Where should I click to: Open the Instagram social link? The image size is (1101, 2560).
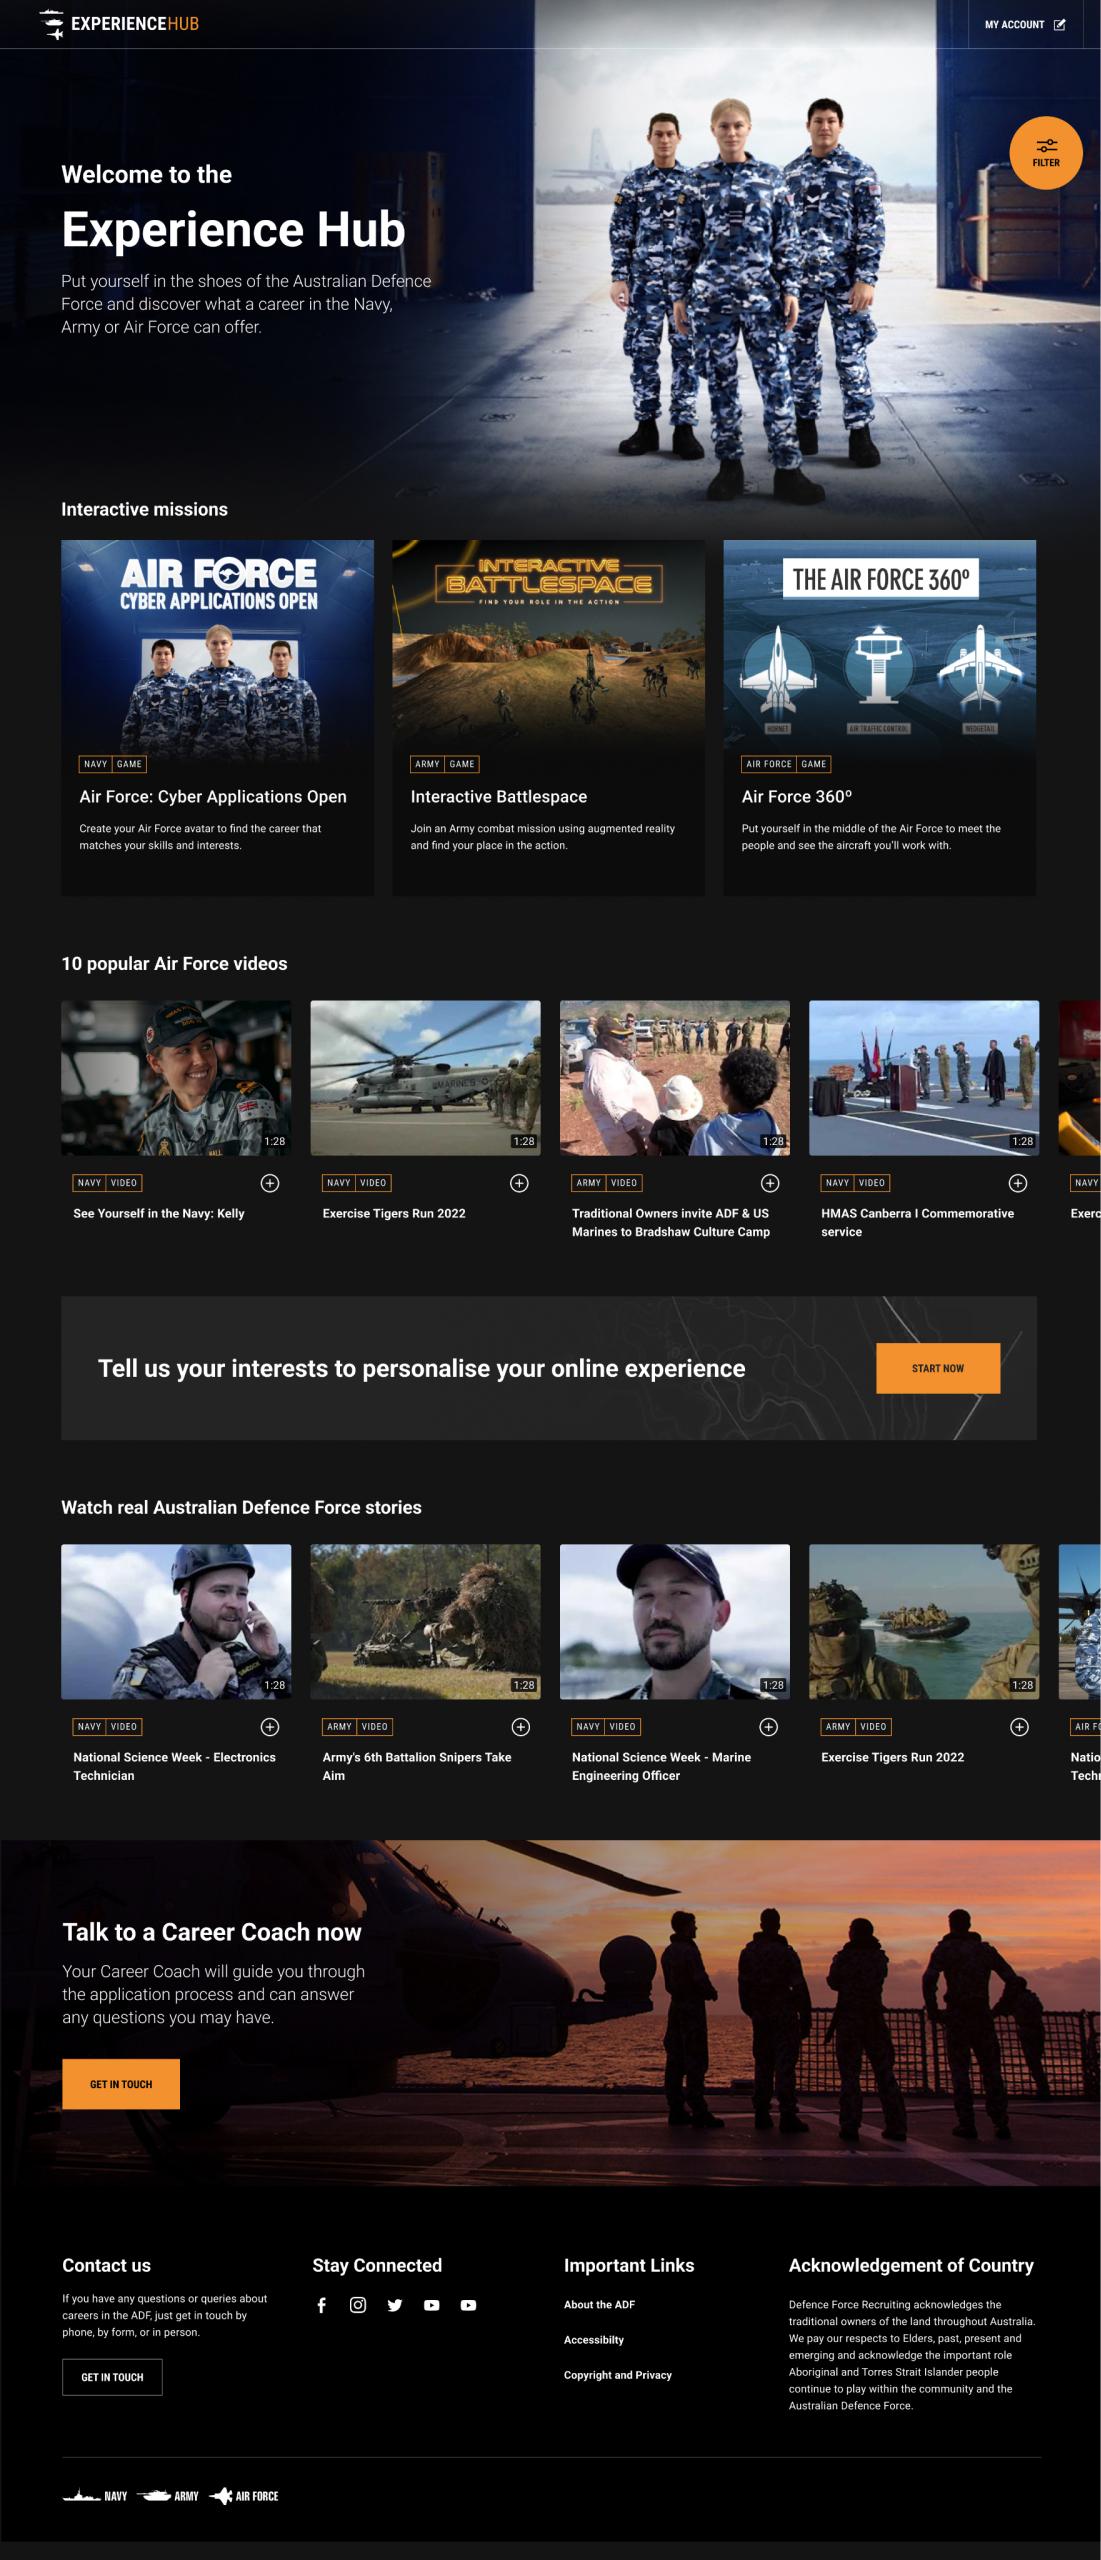click(x=358, y=2305)
